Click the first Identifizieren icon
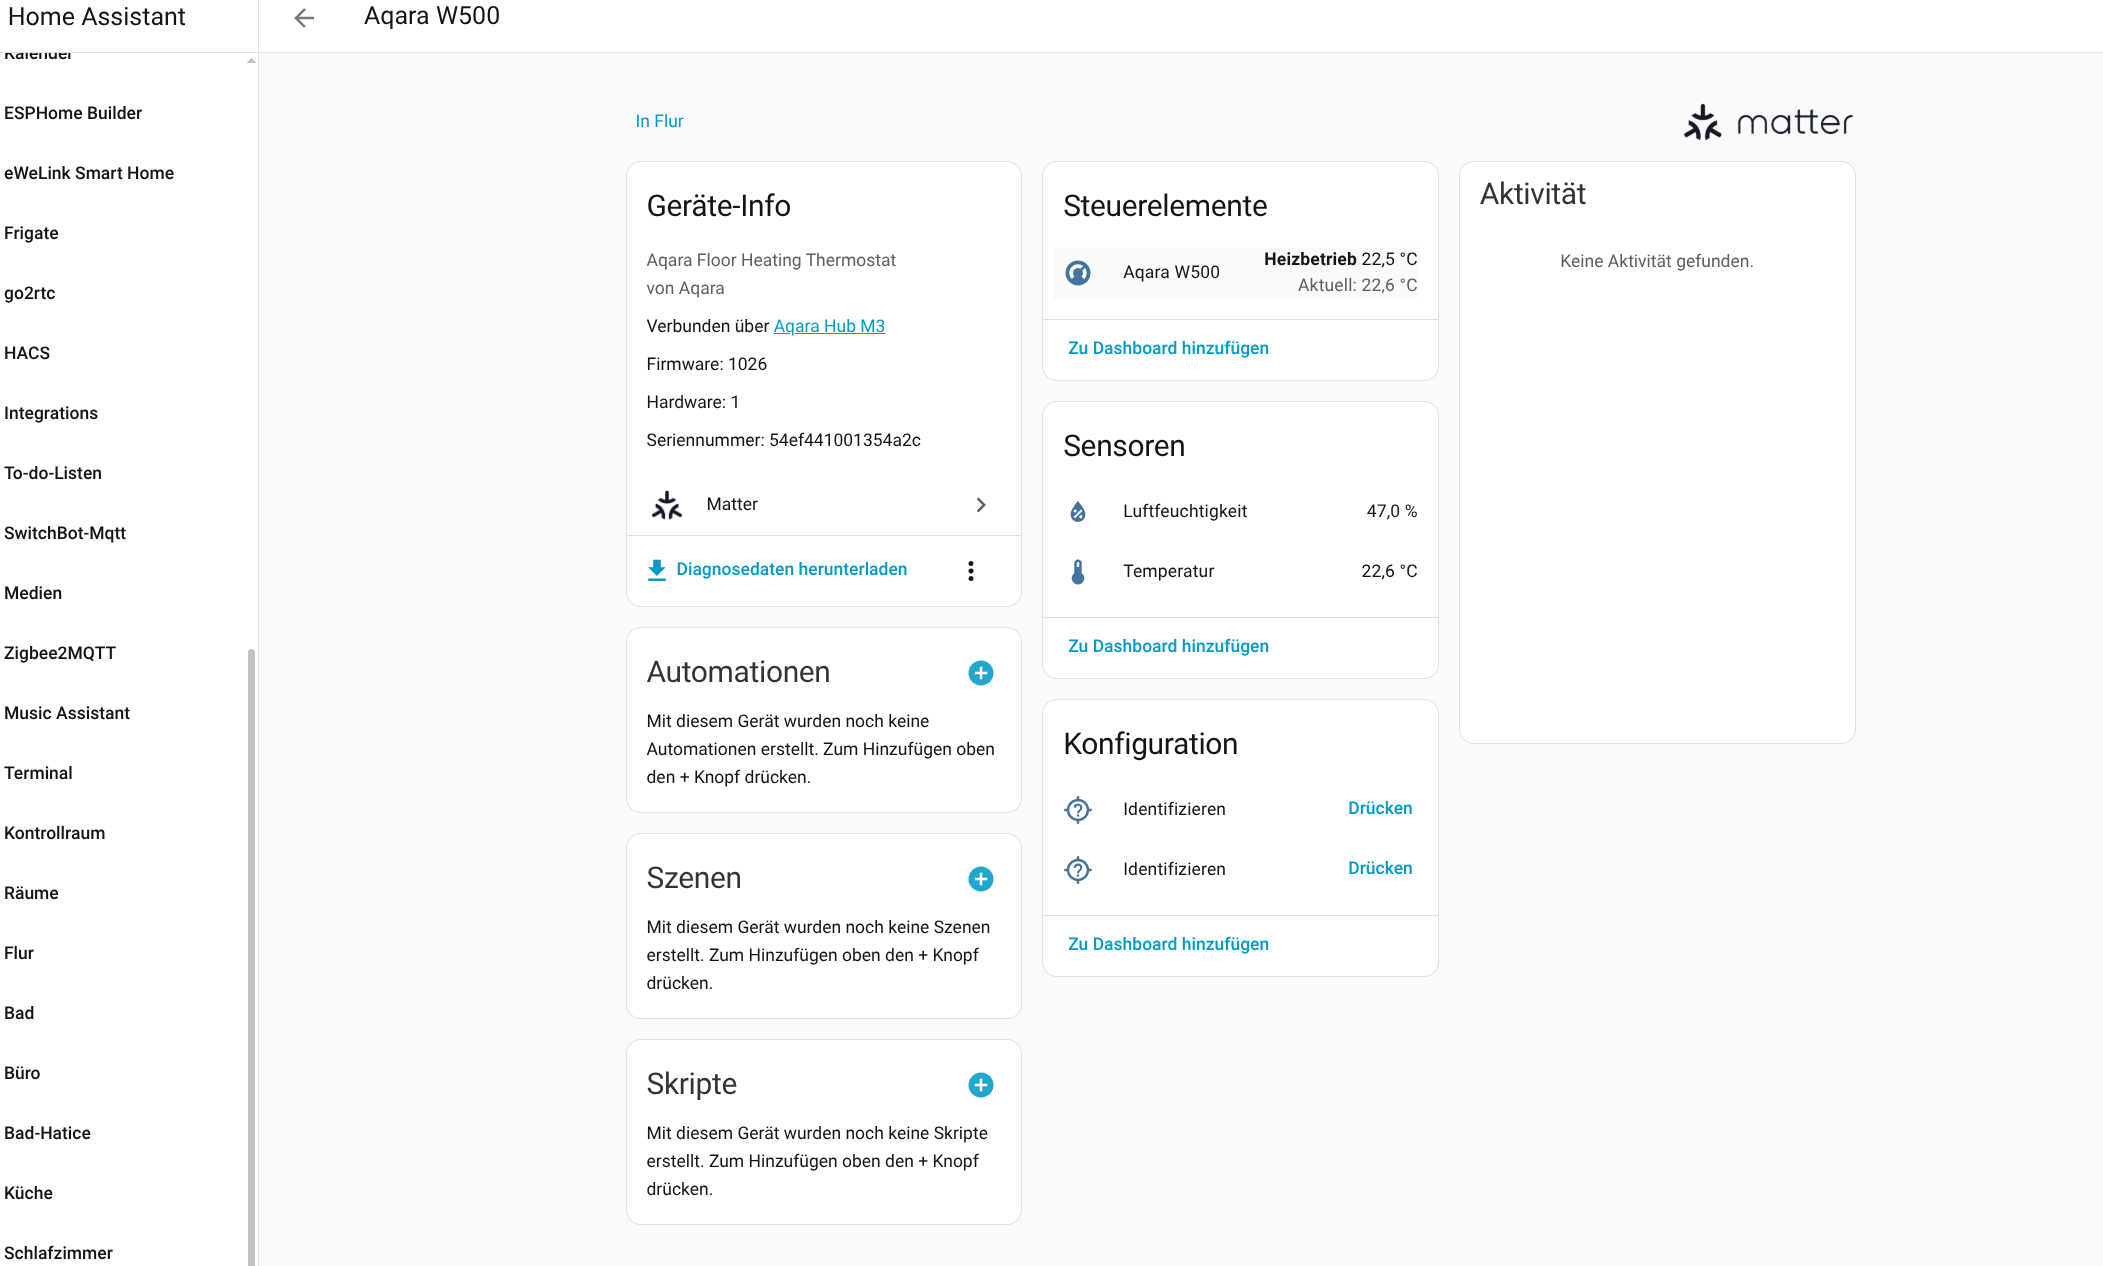 1078,809
